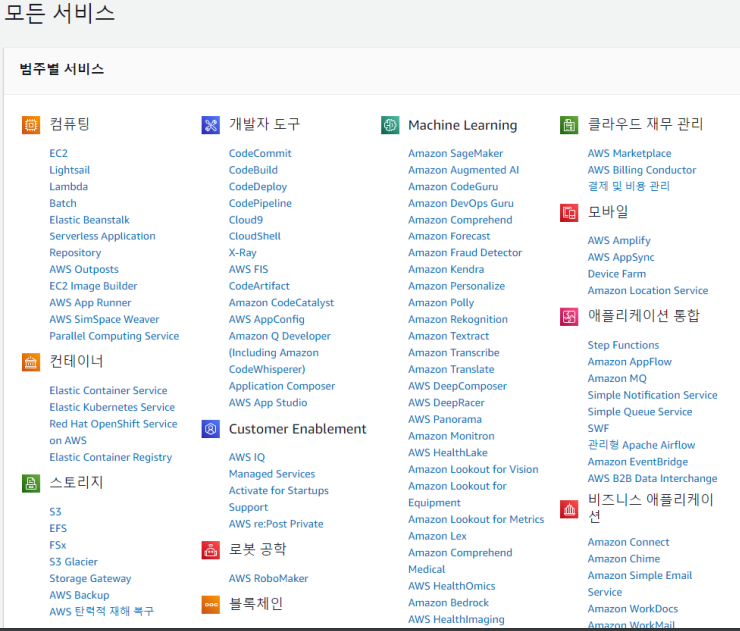The height and width of the screenshot is (631, 740).
Task: Click the 클라우드 재무 관리 category icon
Action: point(569,125)
